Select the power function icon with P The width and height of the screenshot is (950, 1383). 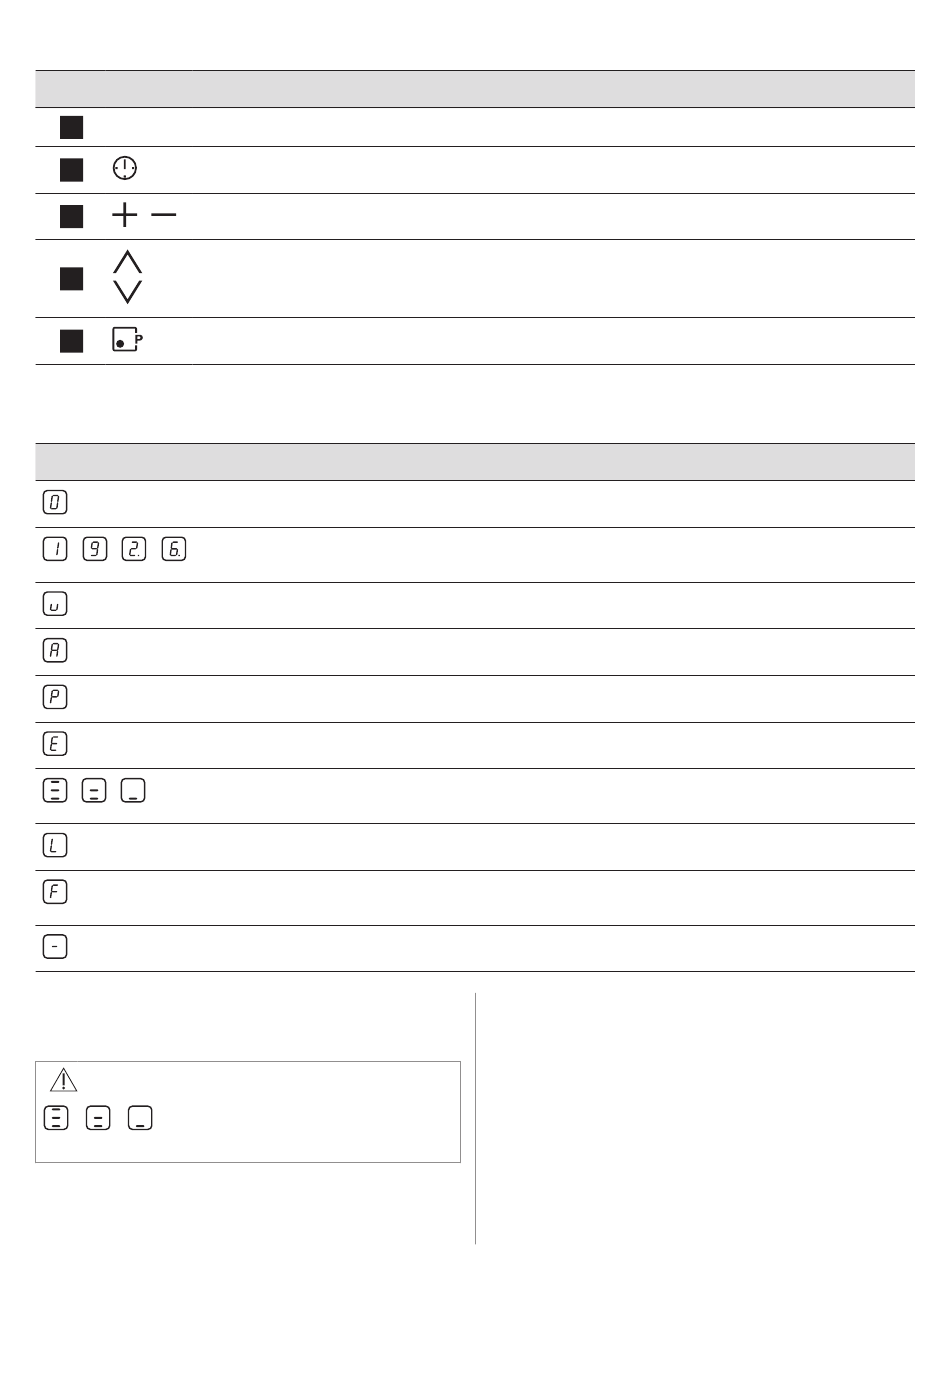click(x=127, y=339)
